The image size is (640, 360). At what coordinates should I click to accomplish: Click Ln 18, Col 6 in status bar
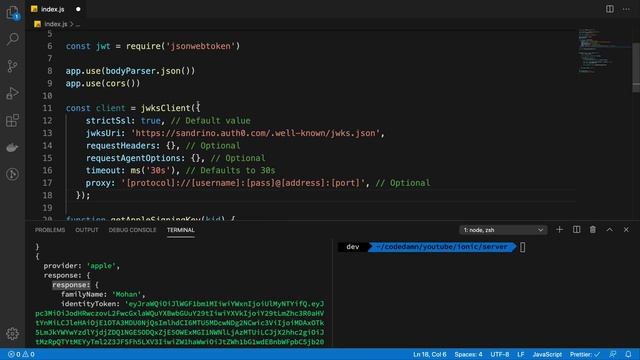click(429, 354)
